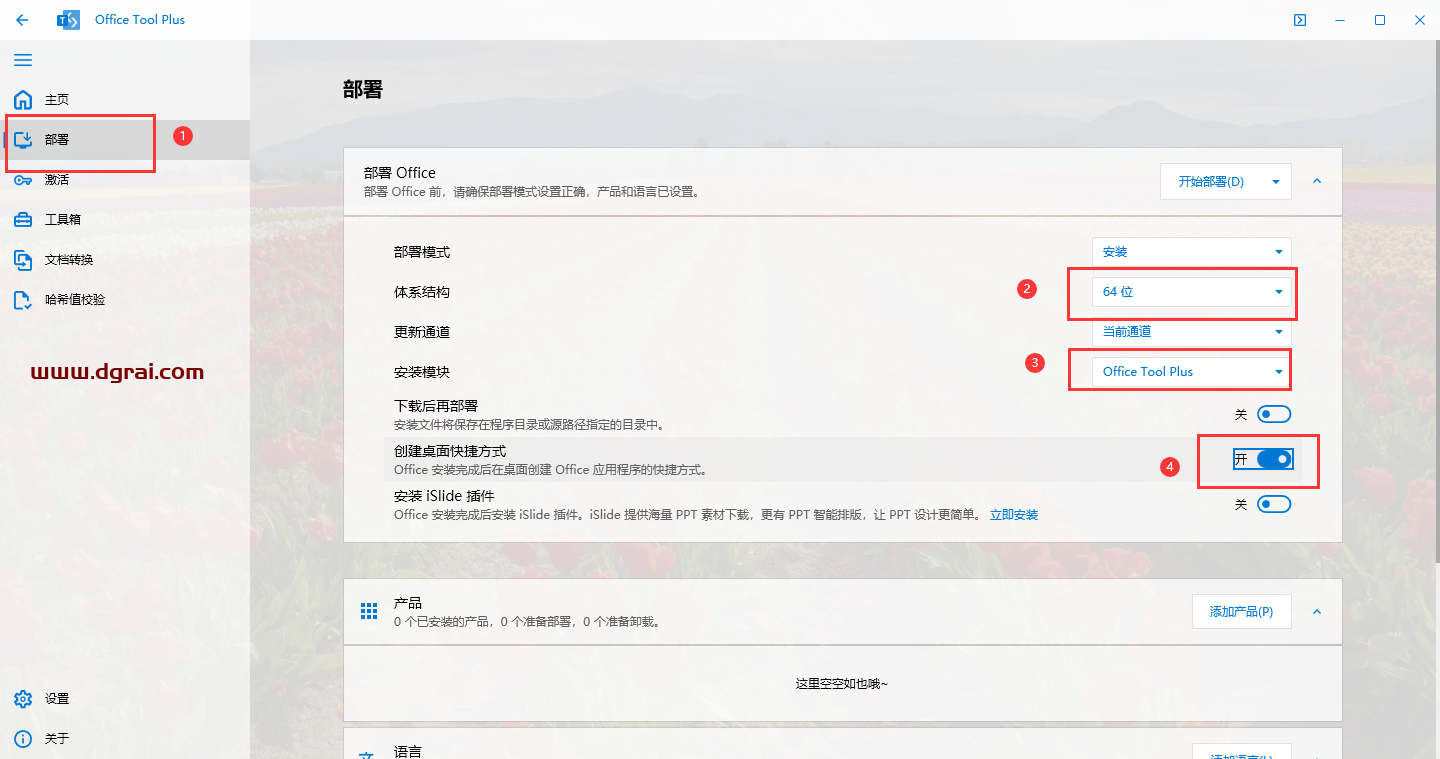Image resolution: width=1440 pixels, height=759 pixels.
Task: Click the 添加产品(P) button
Action: tap(1241, 611)
